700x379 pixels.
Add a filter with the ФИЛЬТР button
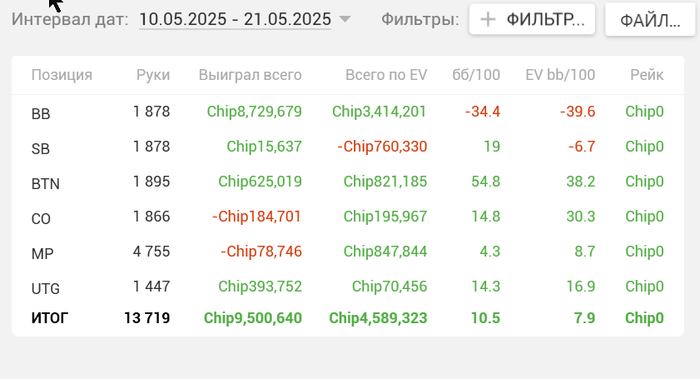532,19
